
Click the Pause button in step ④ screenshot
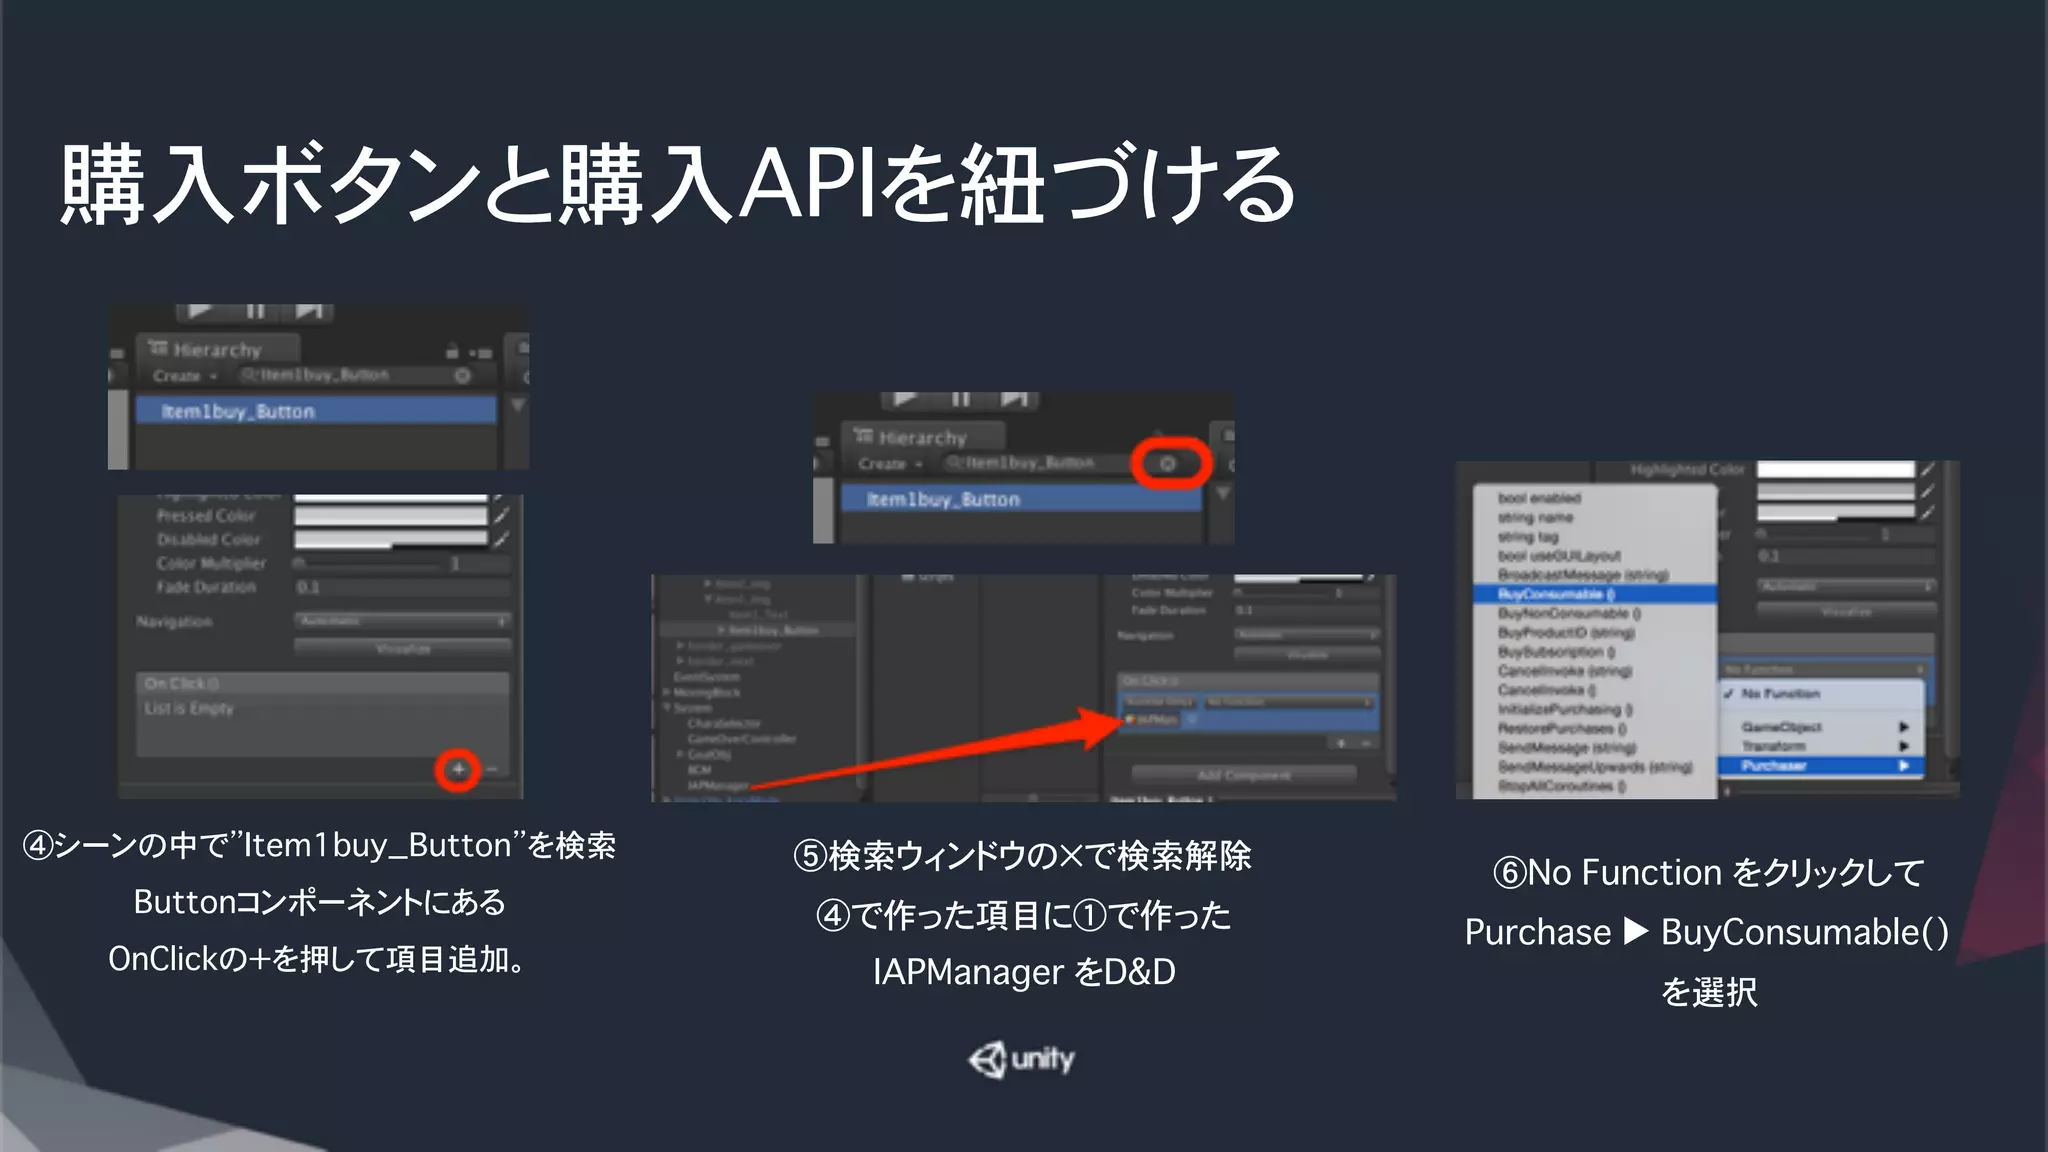pos(256,311)
